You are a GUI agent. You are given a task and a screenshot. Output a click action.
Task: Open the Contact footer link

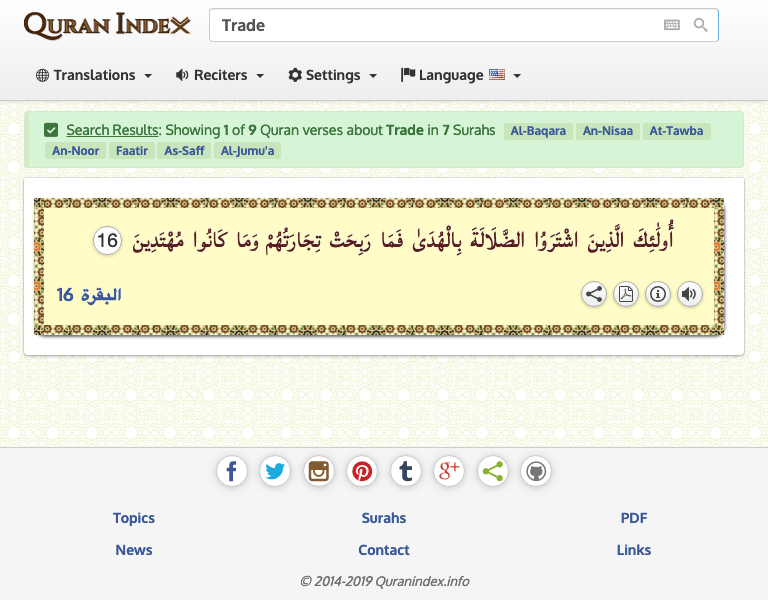point(384,550)
